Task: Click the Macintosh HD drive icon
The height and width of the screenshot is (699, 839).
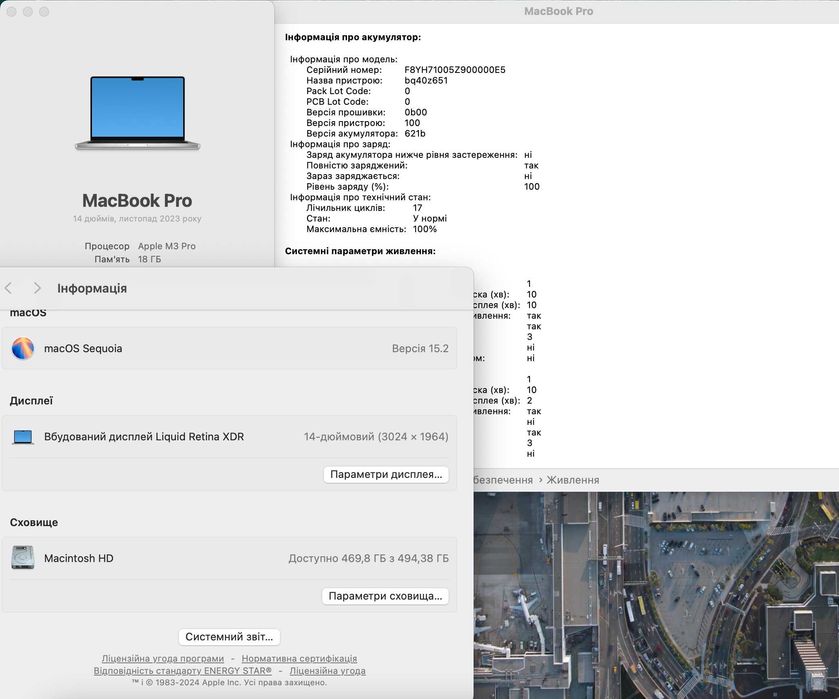Action: point(23,558)
